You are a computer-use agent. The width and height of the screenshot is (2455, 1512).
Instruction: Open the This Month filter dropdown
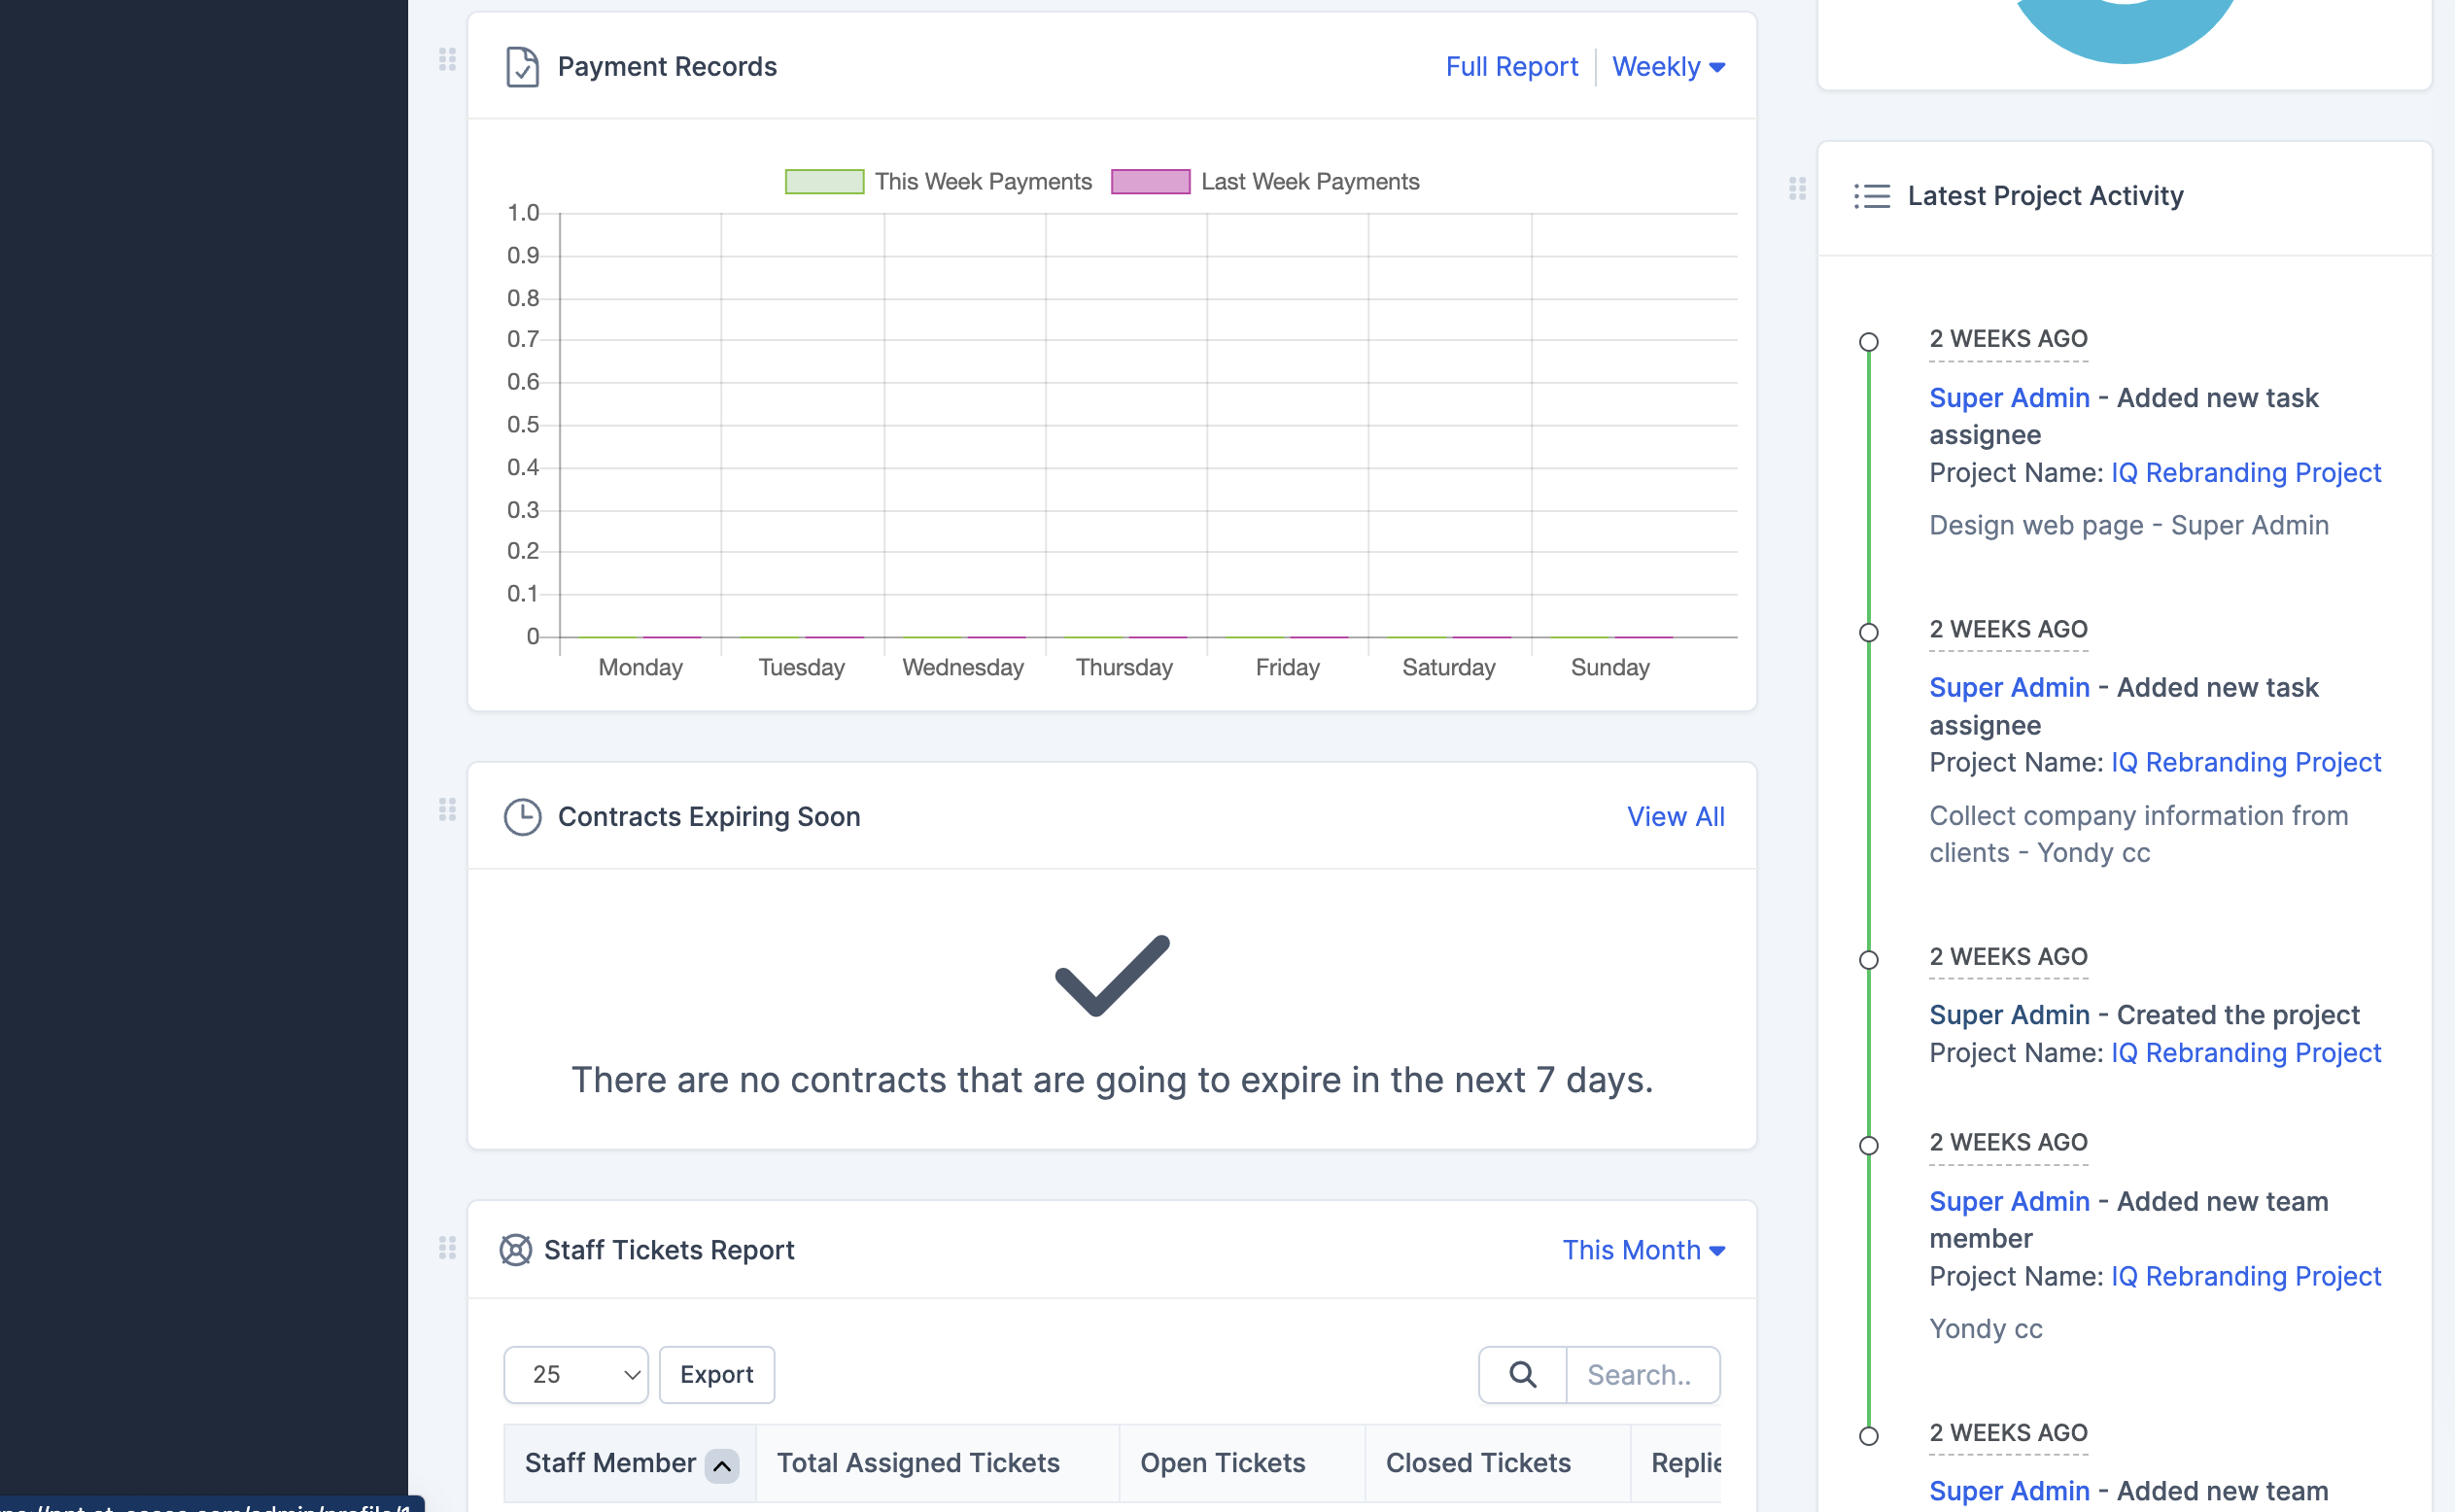[1643, 1250]
